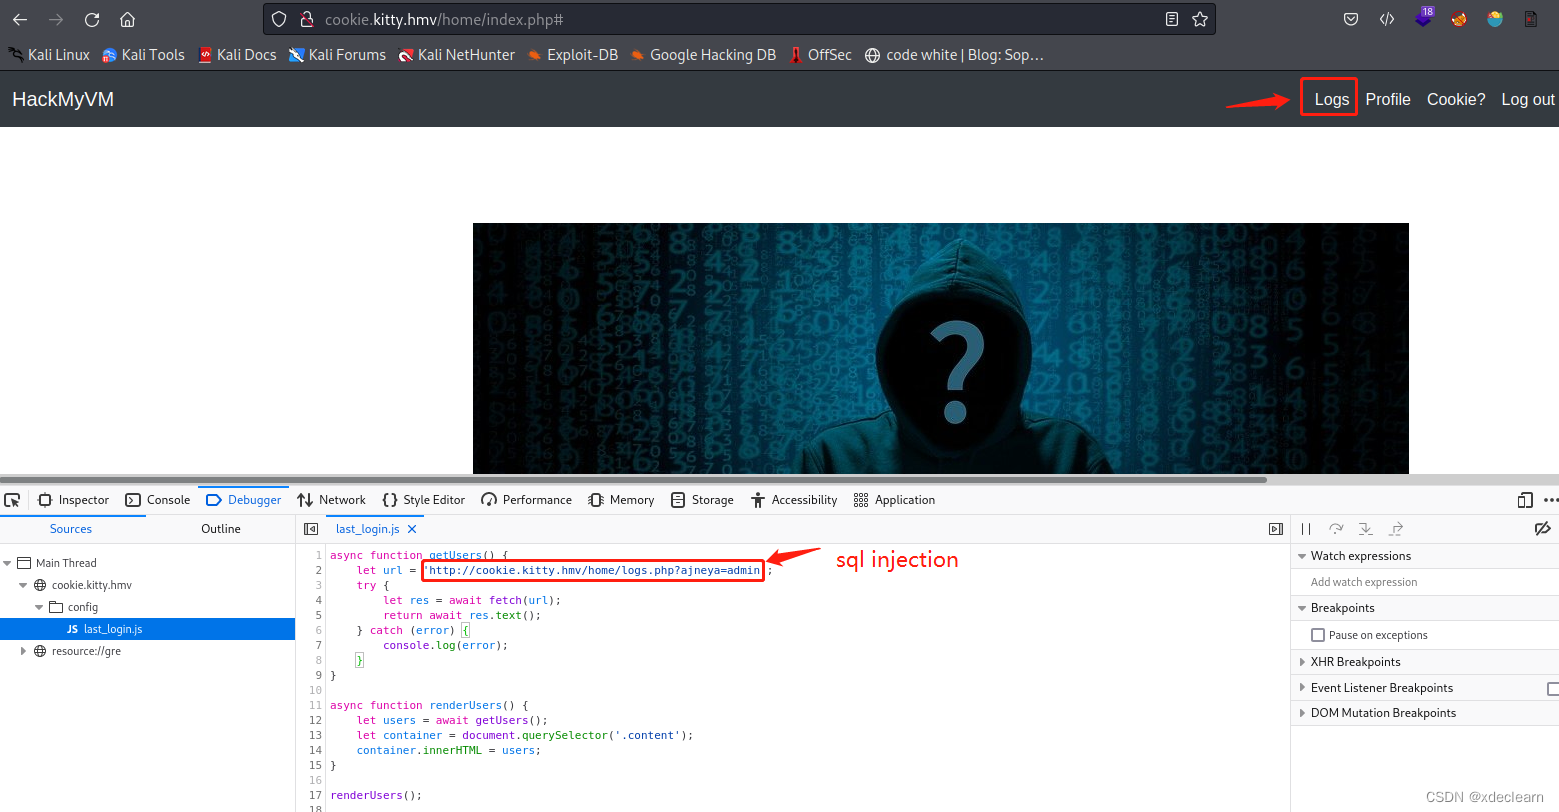Open the Cookie? navbar link

(x=1456, y=99)
